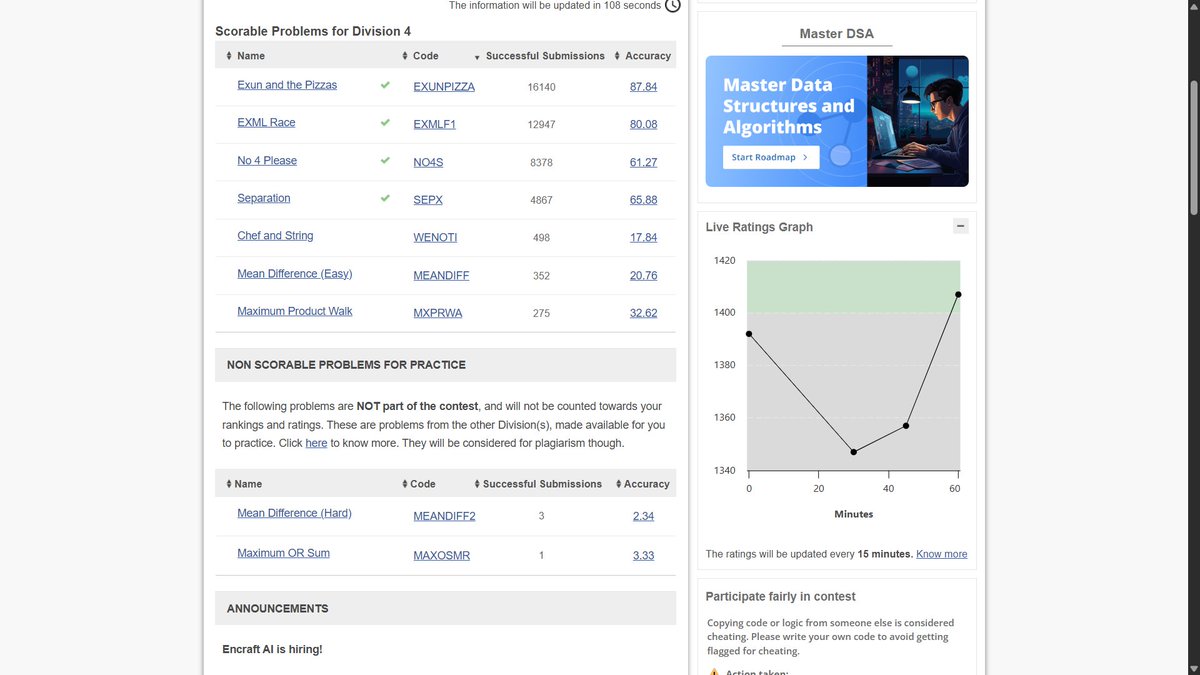This screenshot has height=675, width=1200.
Task: Click the clock icon beside update timer
Action: coord(673,5)
